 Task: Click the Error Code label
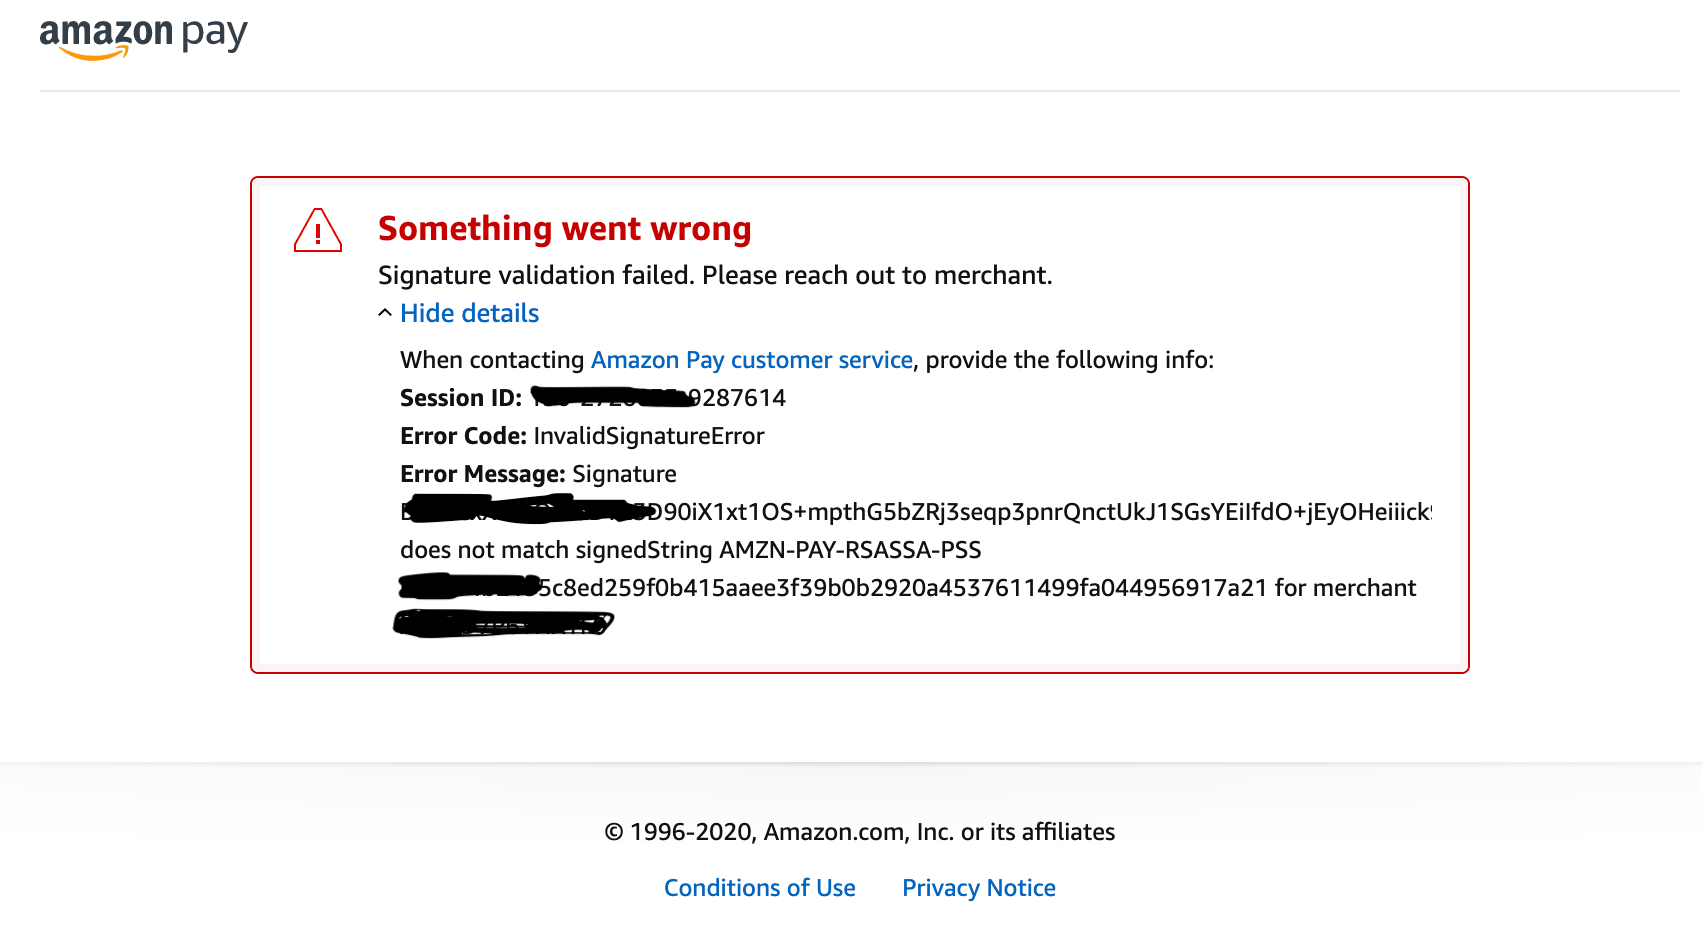click(463, 436)
